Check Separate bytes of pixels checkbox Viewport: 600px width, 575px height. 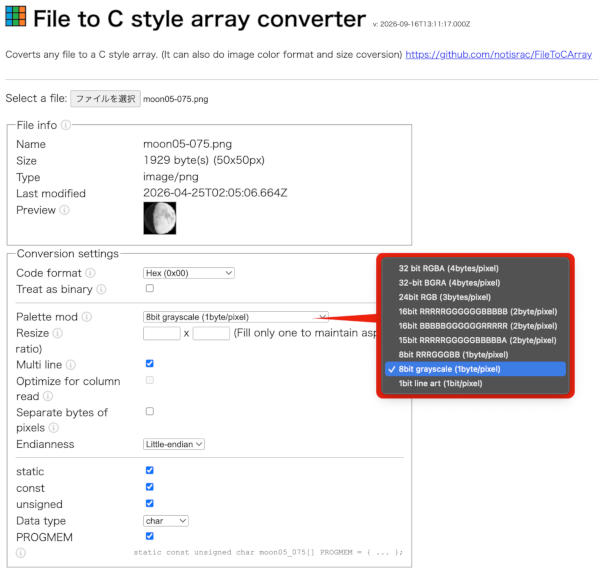tap(150, 411)
